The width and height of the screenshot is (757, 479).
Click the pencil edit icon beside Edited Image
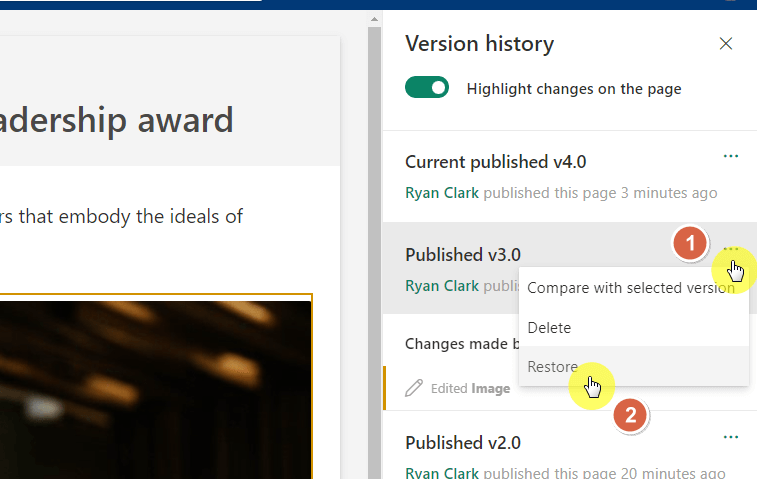(x=414, y=388)
